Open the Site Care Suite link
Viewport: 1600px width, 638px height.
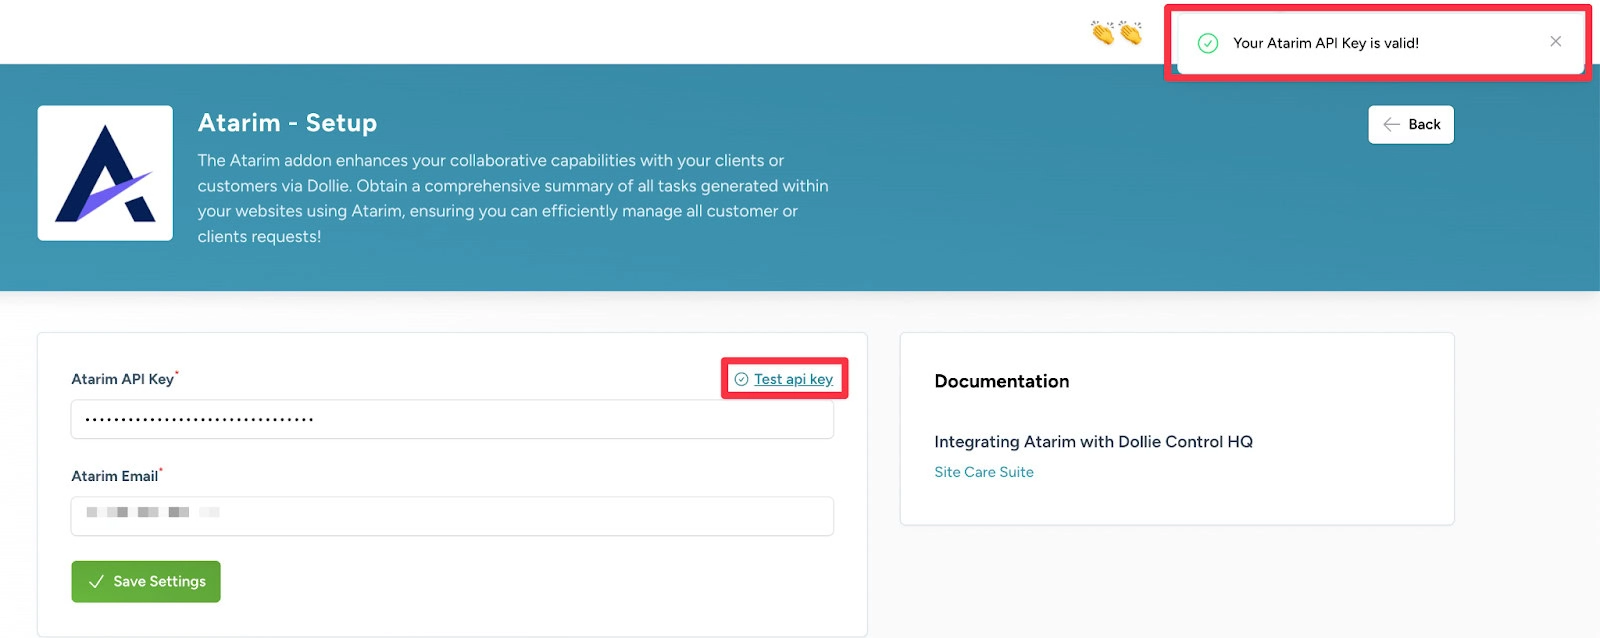point(983,472)
